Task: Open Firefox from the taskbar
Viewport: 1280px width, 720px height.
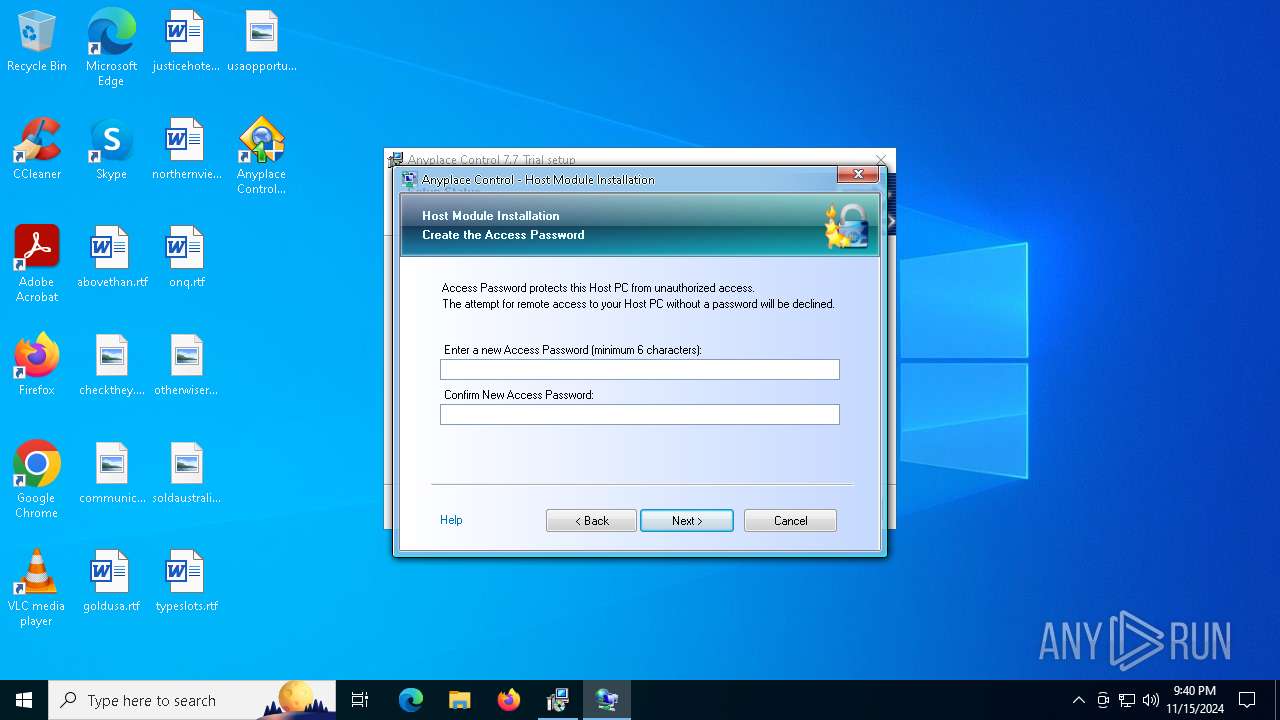Action: pyautogui.click(x=508, y=700)
